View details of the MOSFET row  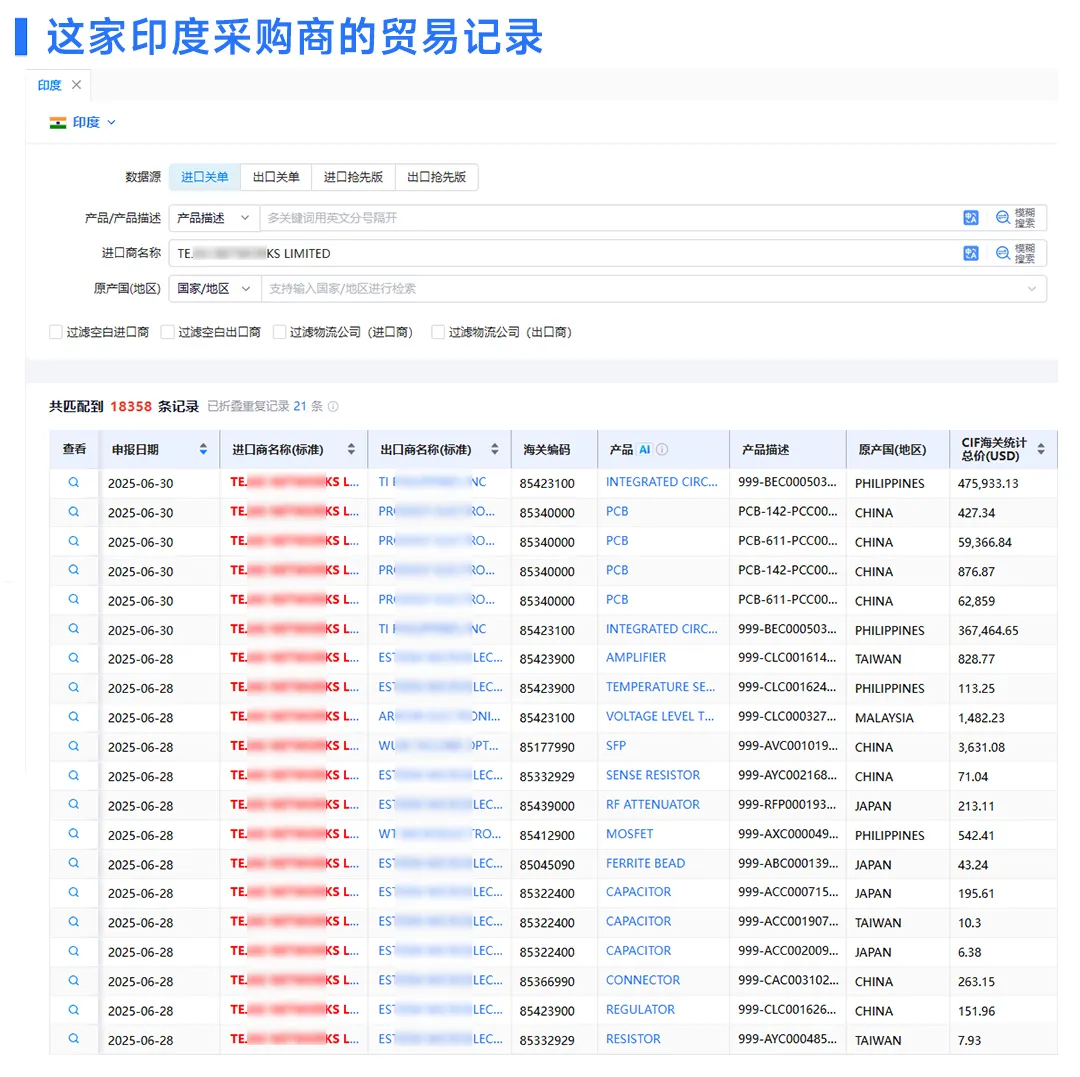(74, 834)
